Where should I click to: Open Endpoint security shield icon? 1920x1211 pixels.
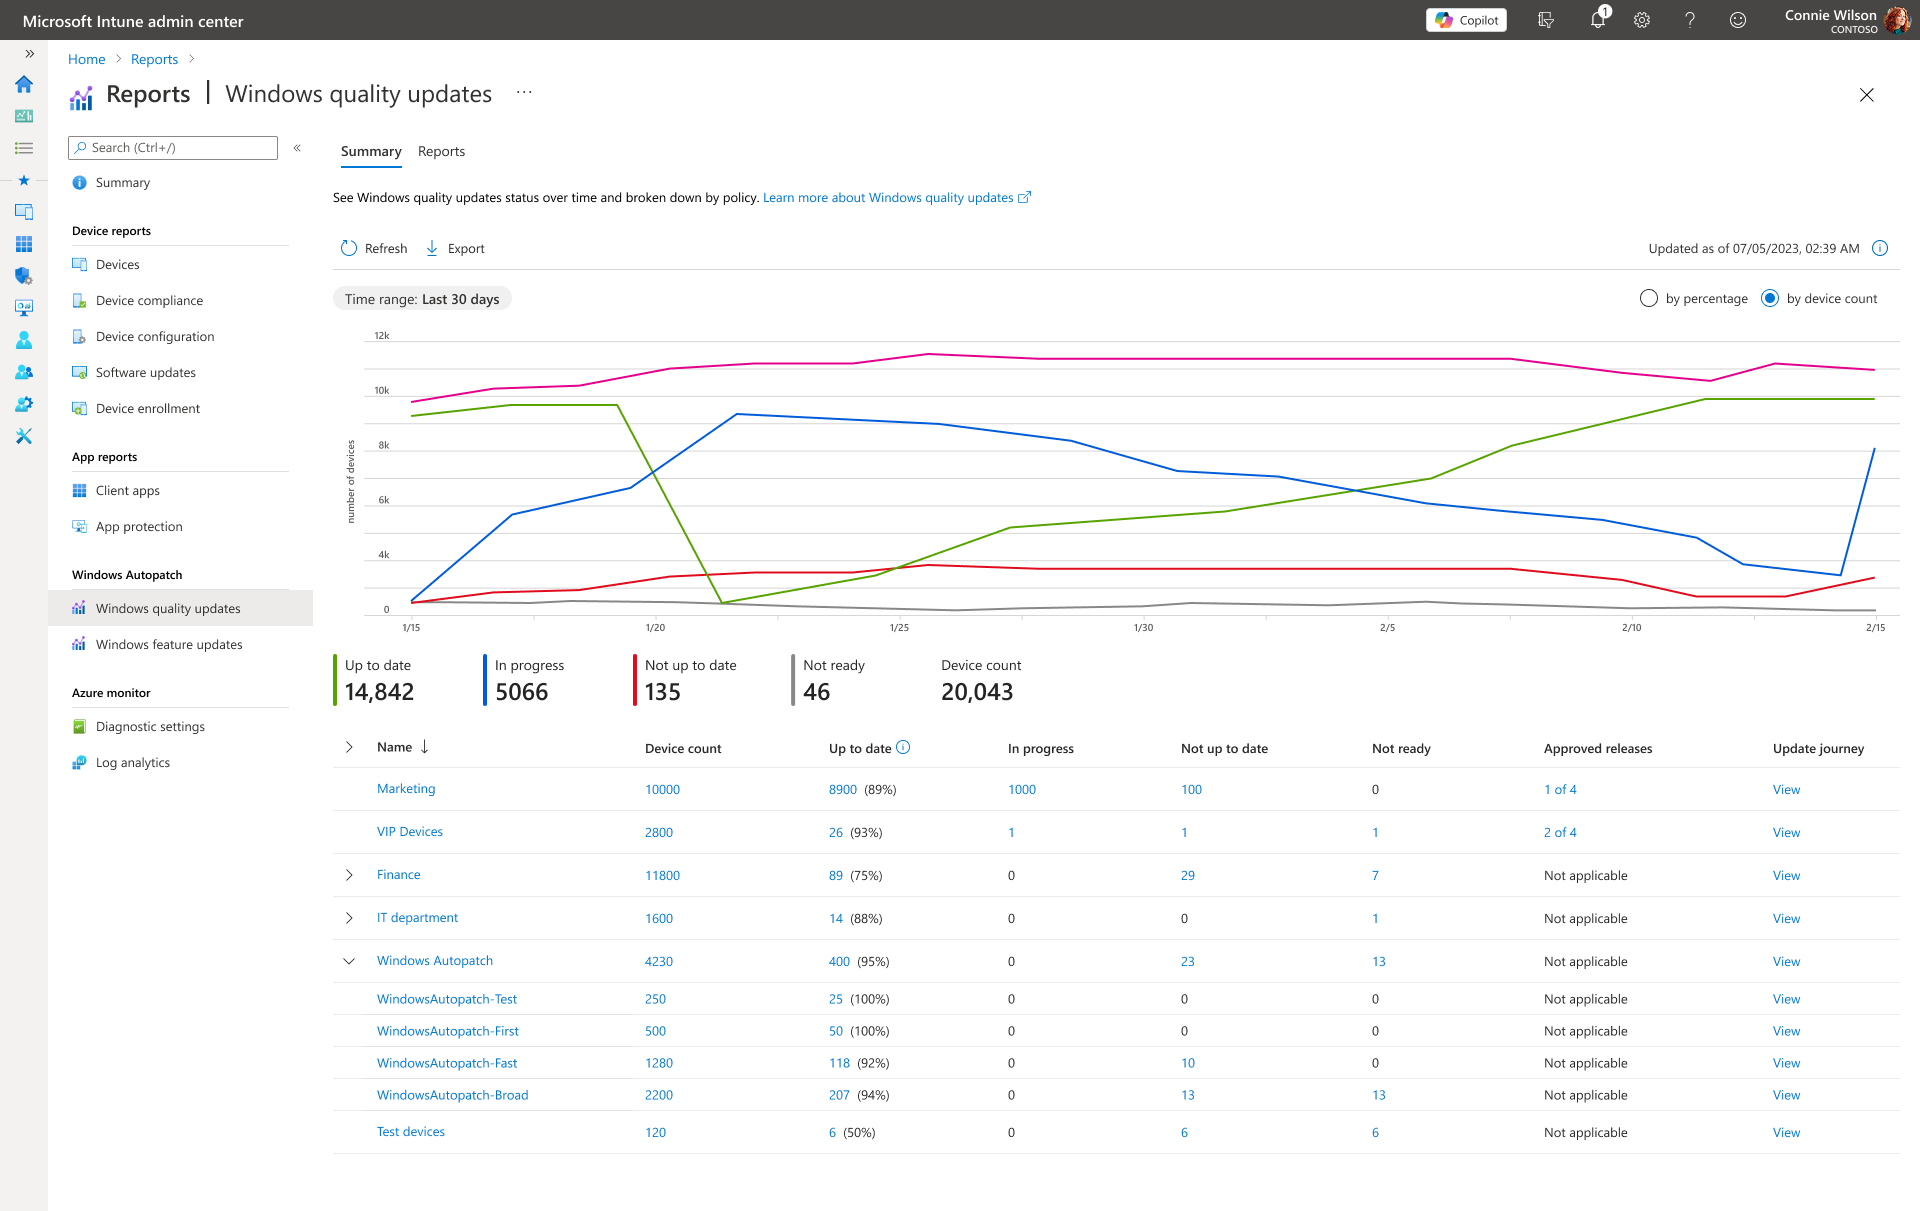24,276
